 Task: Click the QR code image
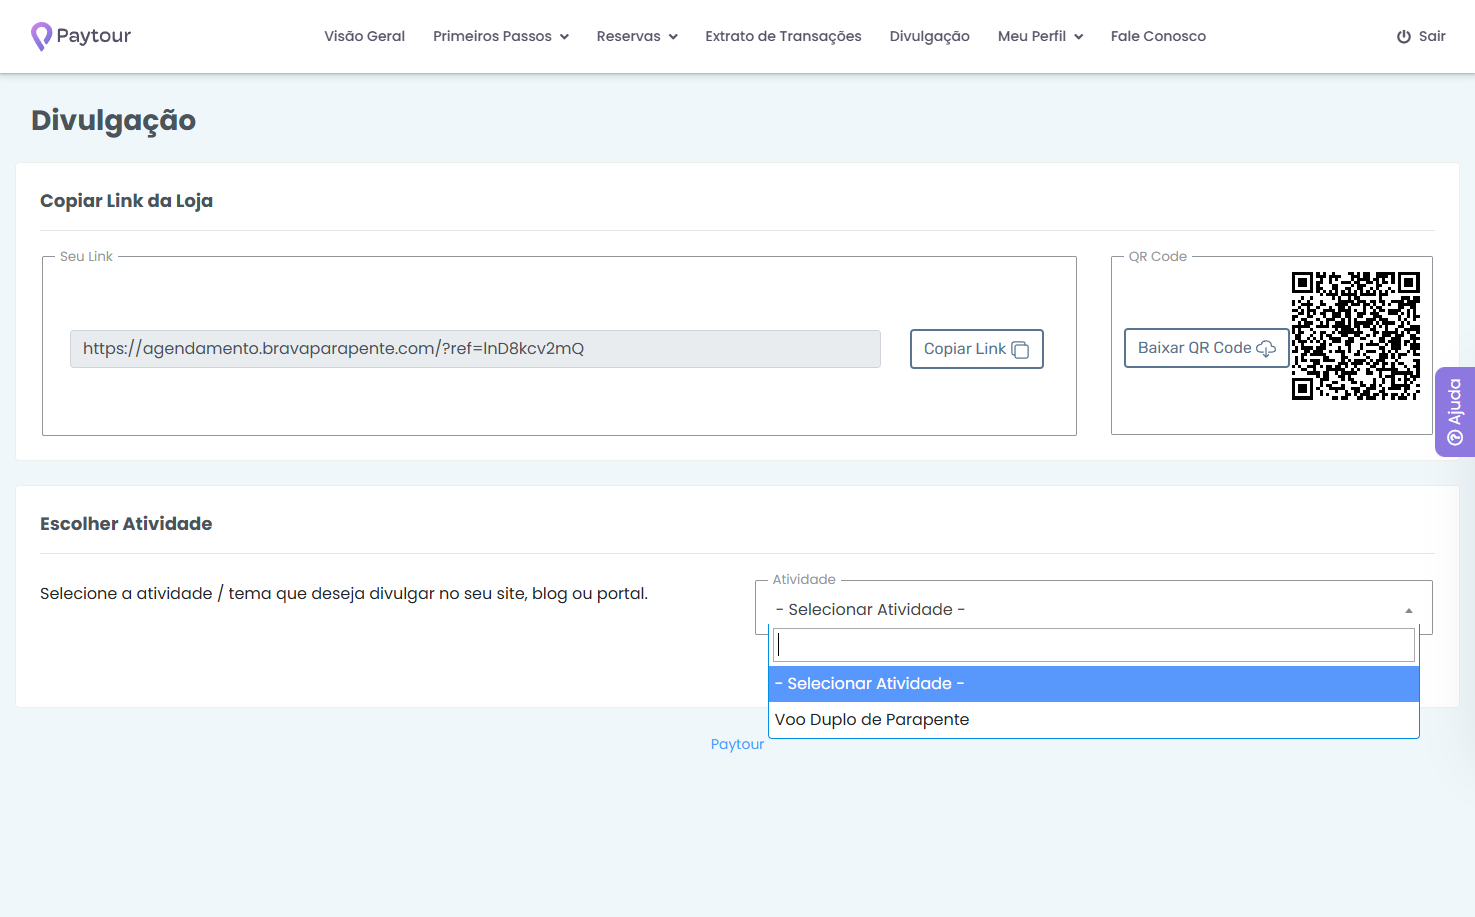coord(1355,336)
